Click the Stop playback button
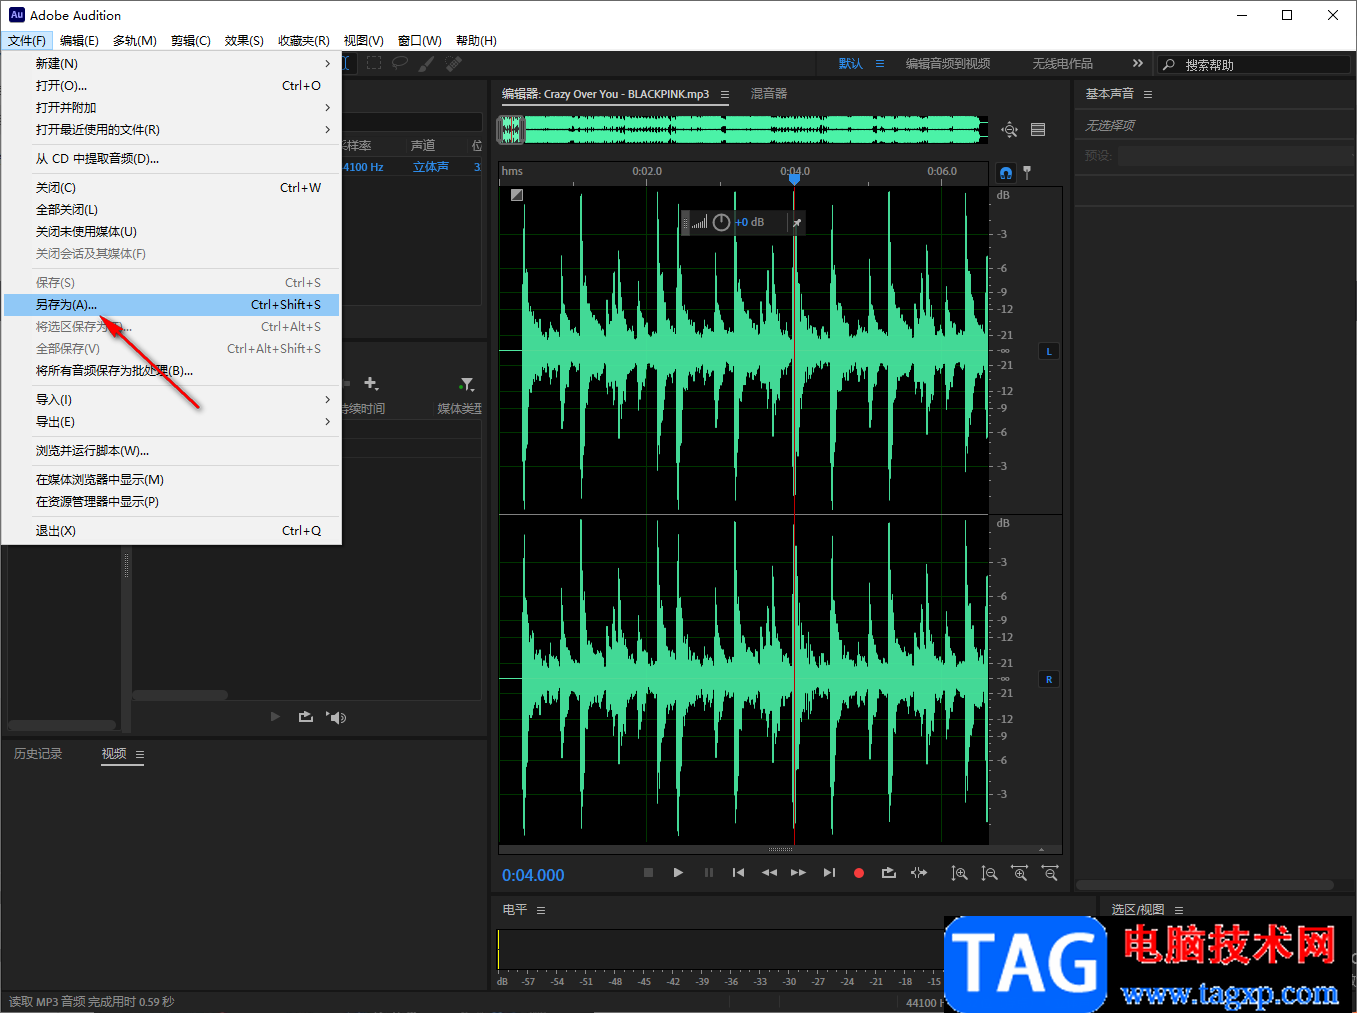Viewport: 1357px width, 1013px height. [648, 873]
